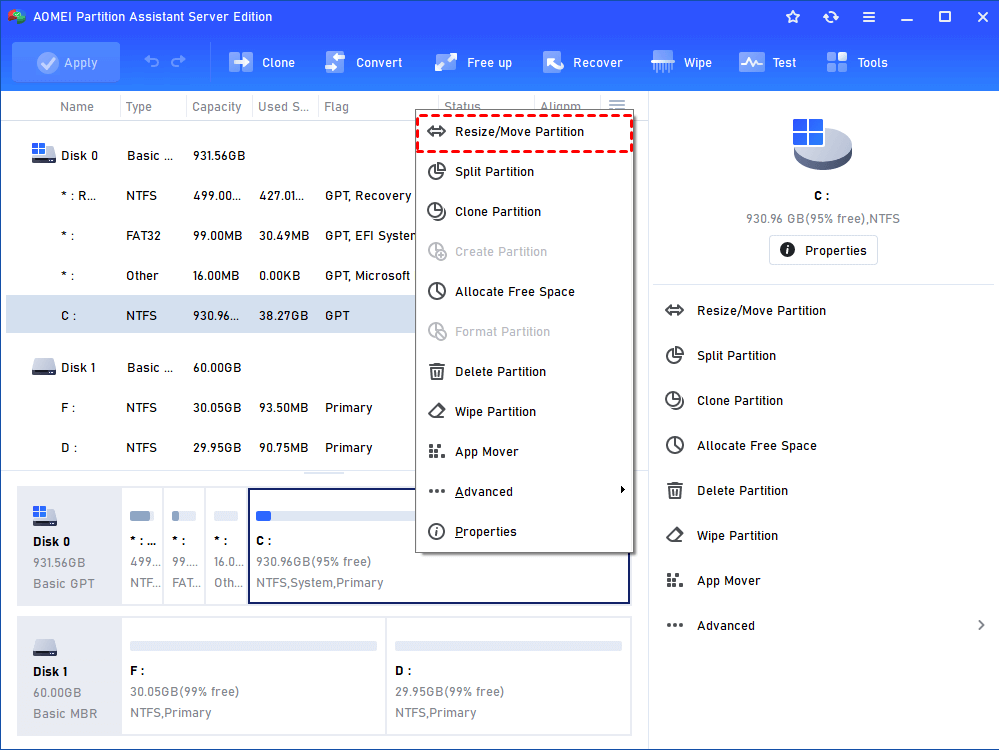Click the C: drive icon in right panel
The width and height of the screenshot is (999, 750).
point(822,144)
